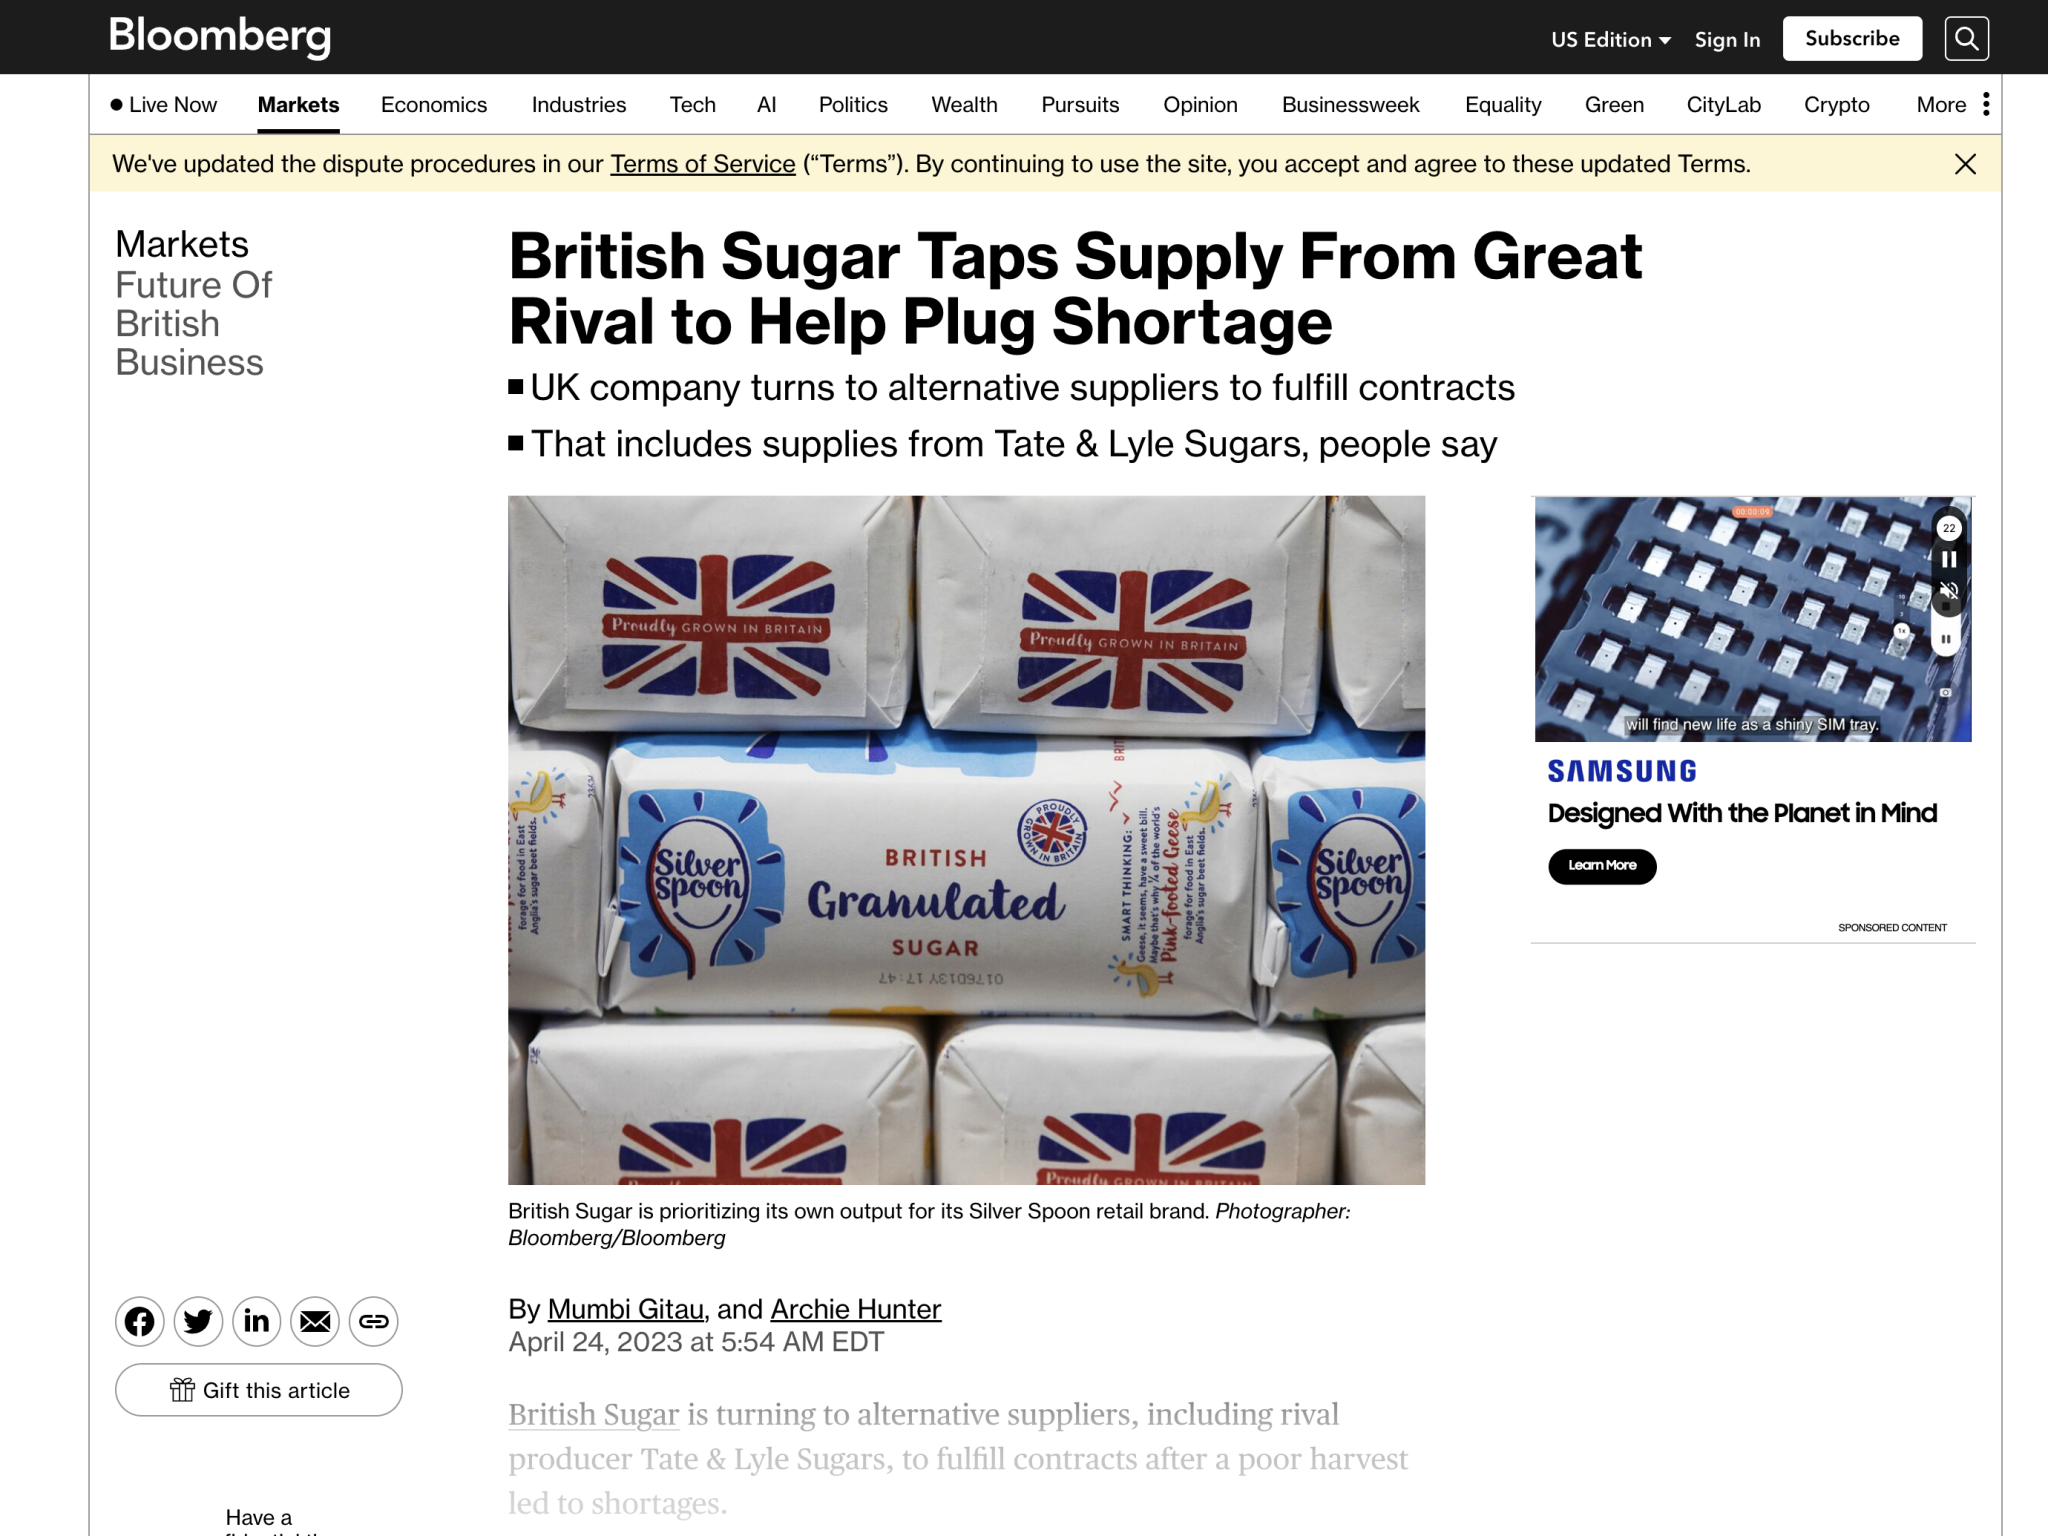
Task: Pause the Samsung ad video
Action: pyautogui.click(x=1949, y=559)
